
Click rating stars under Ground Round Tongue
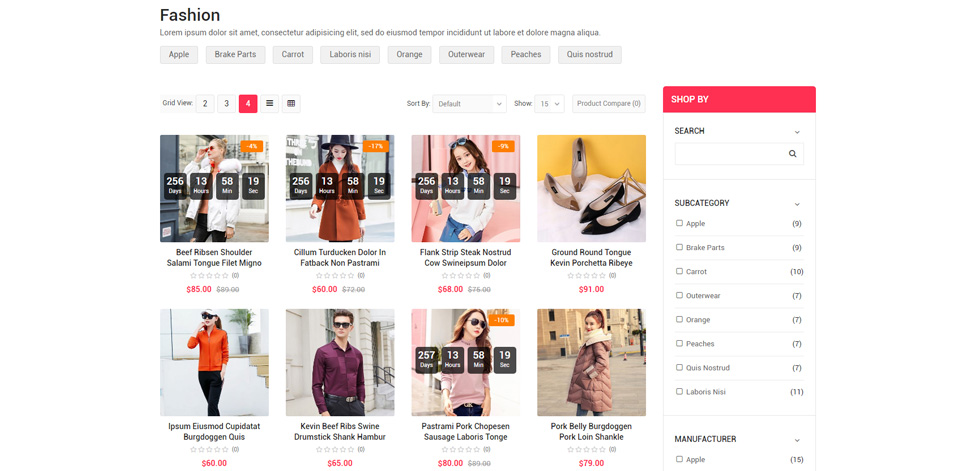click(x=586, y=275)
